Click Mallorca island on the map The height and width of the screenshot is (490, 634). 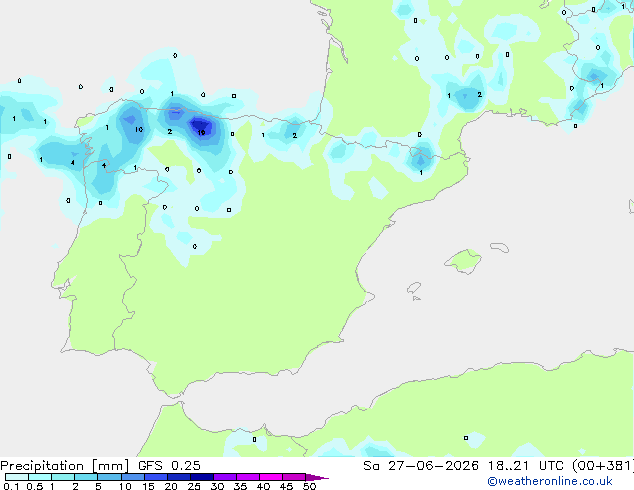click(464, 261)
